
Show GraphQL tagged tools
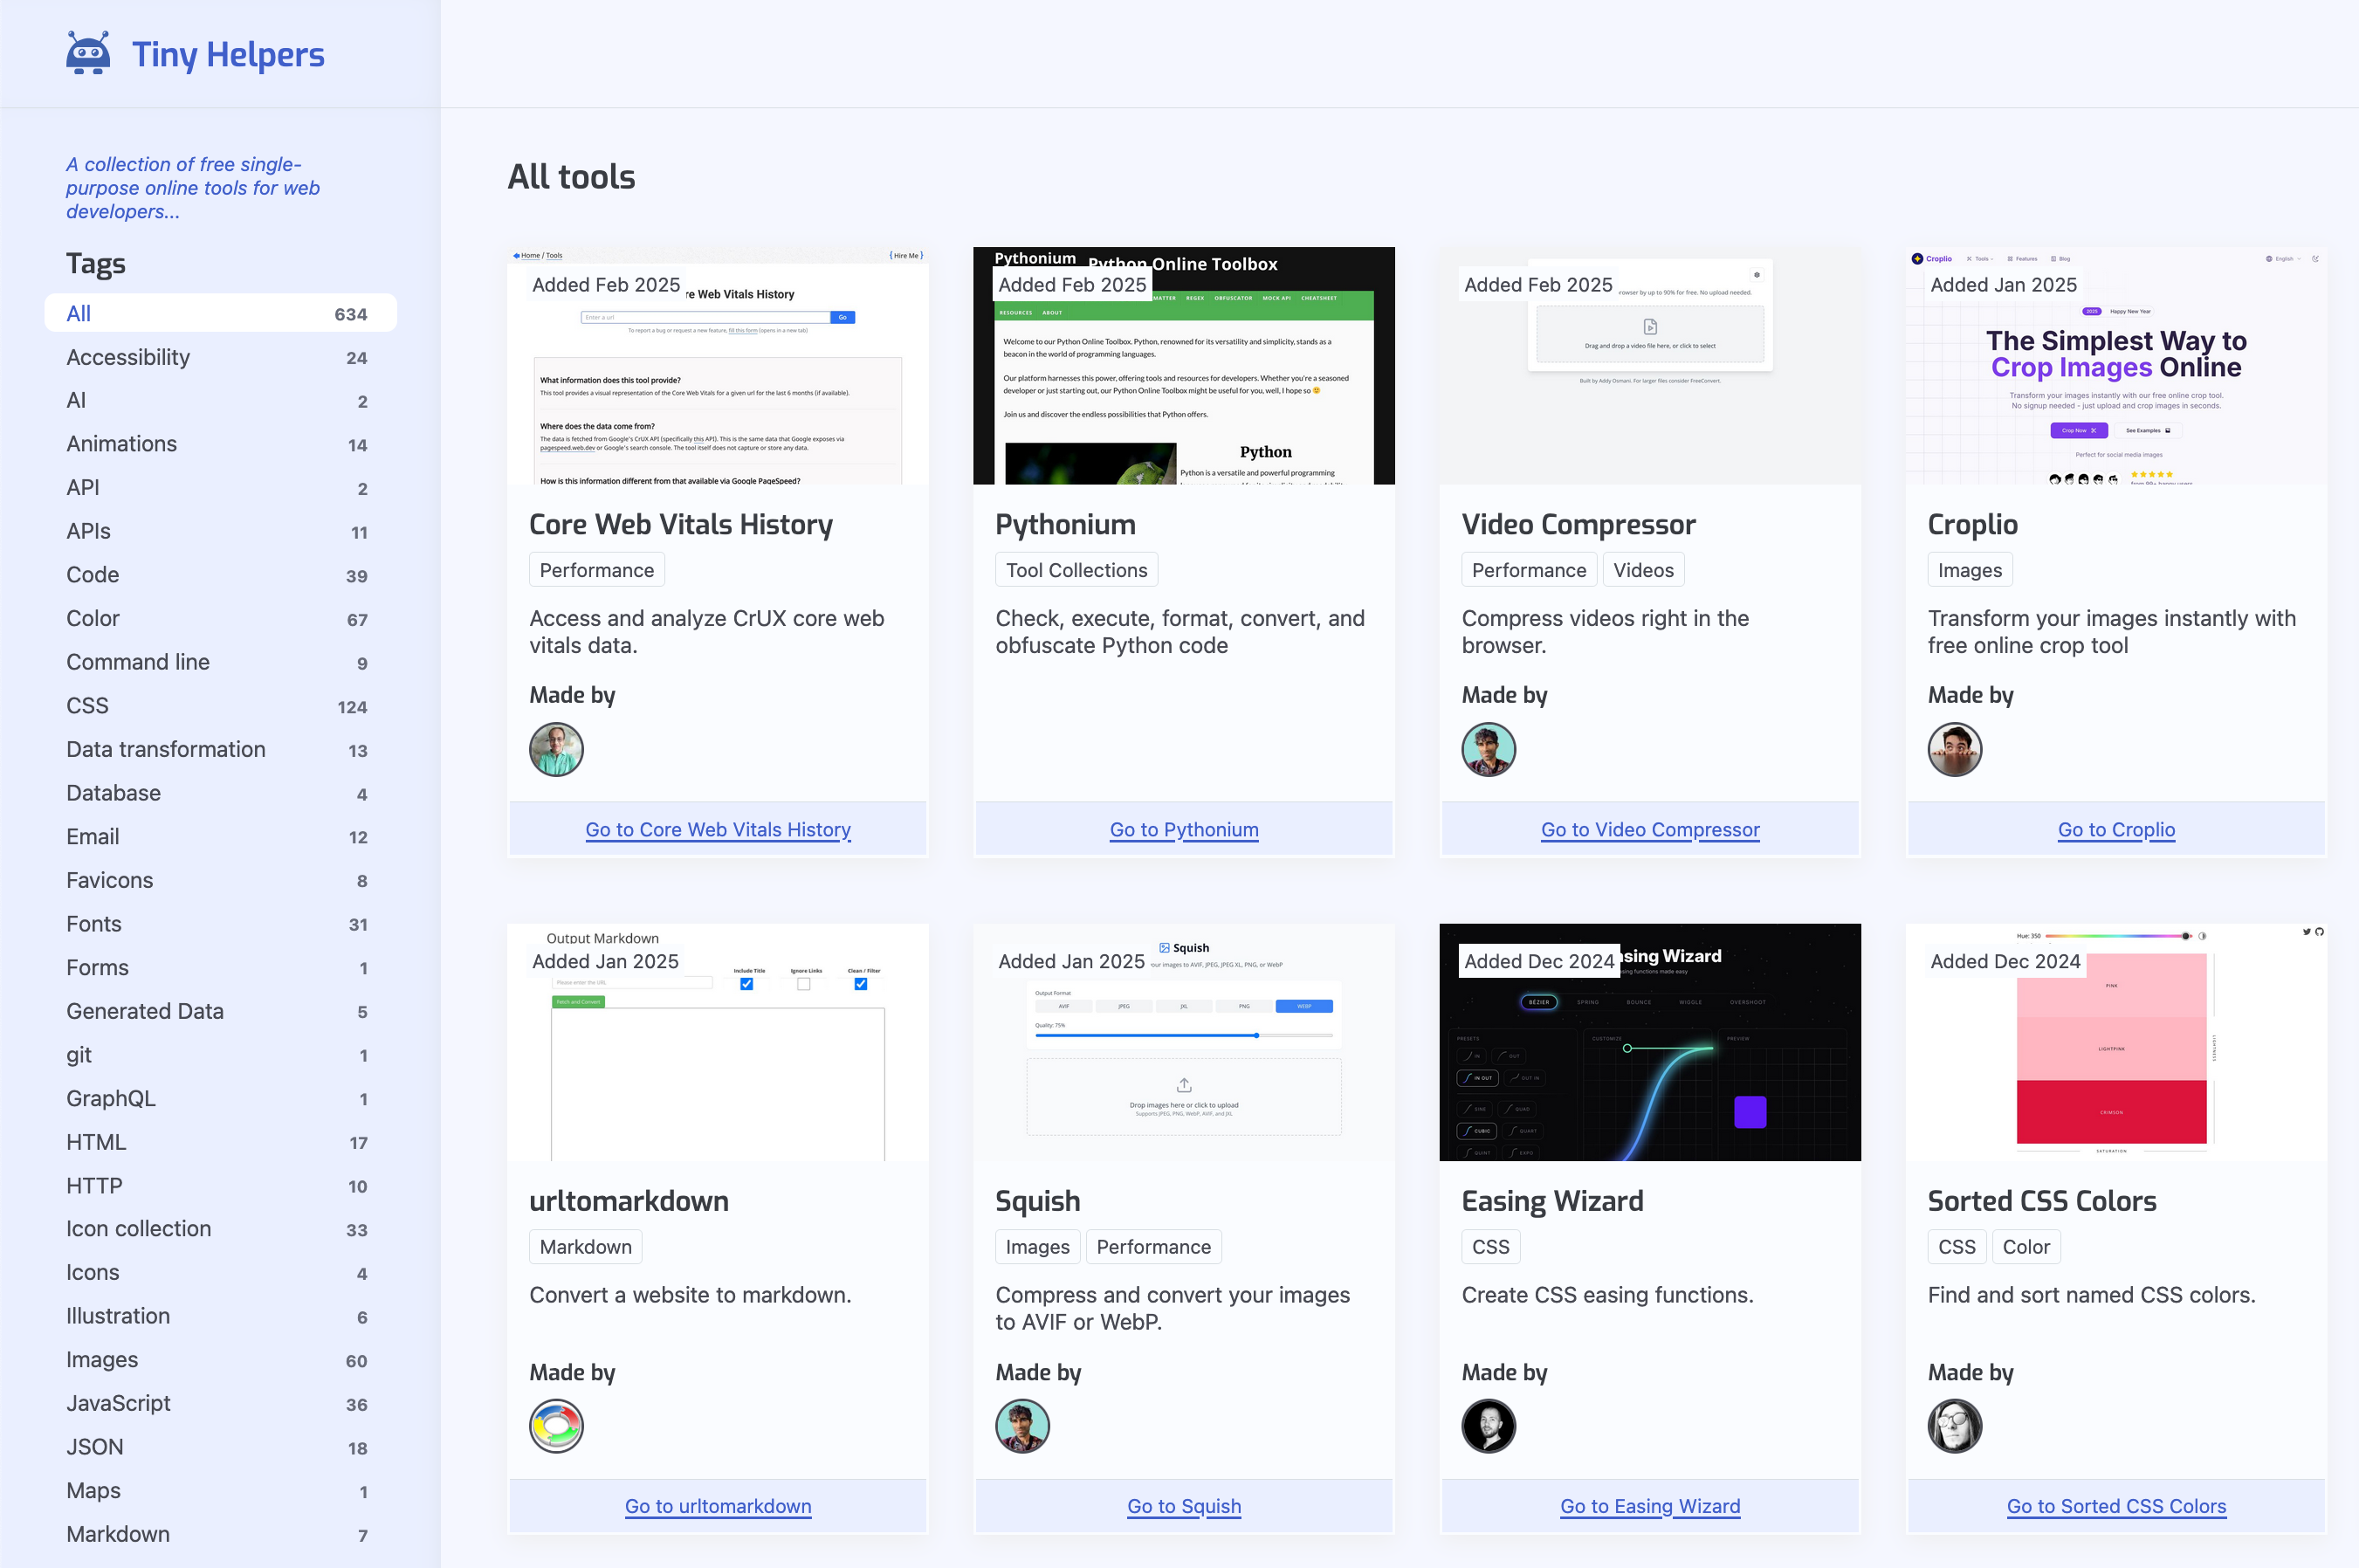pos(220,1099)
